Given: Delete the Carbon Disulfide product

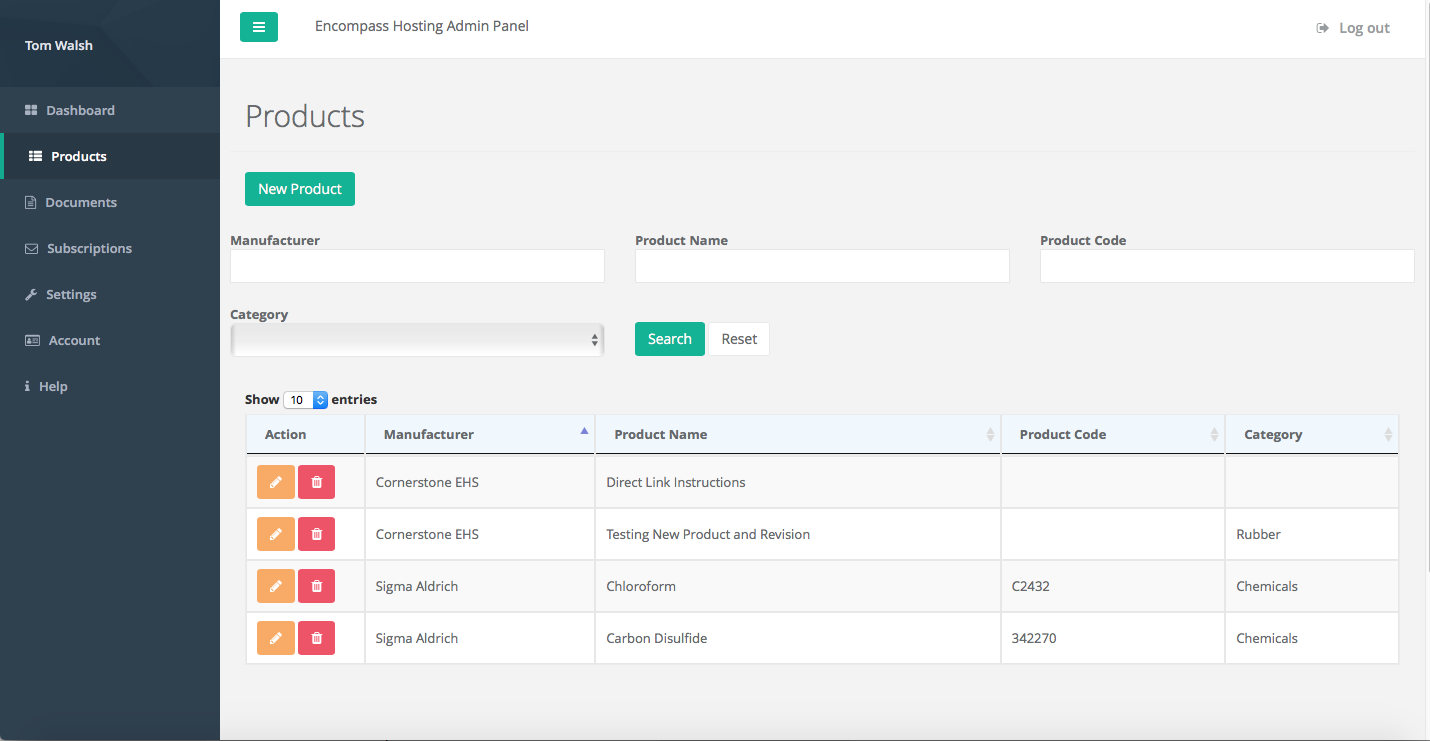Looking at the screenshot, I should (316, 638).
